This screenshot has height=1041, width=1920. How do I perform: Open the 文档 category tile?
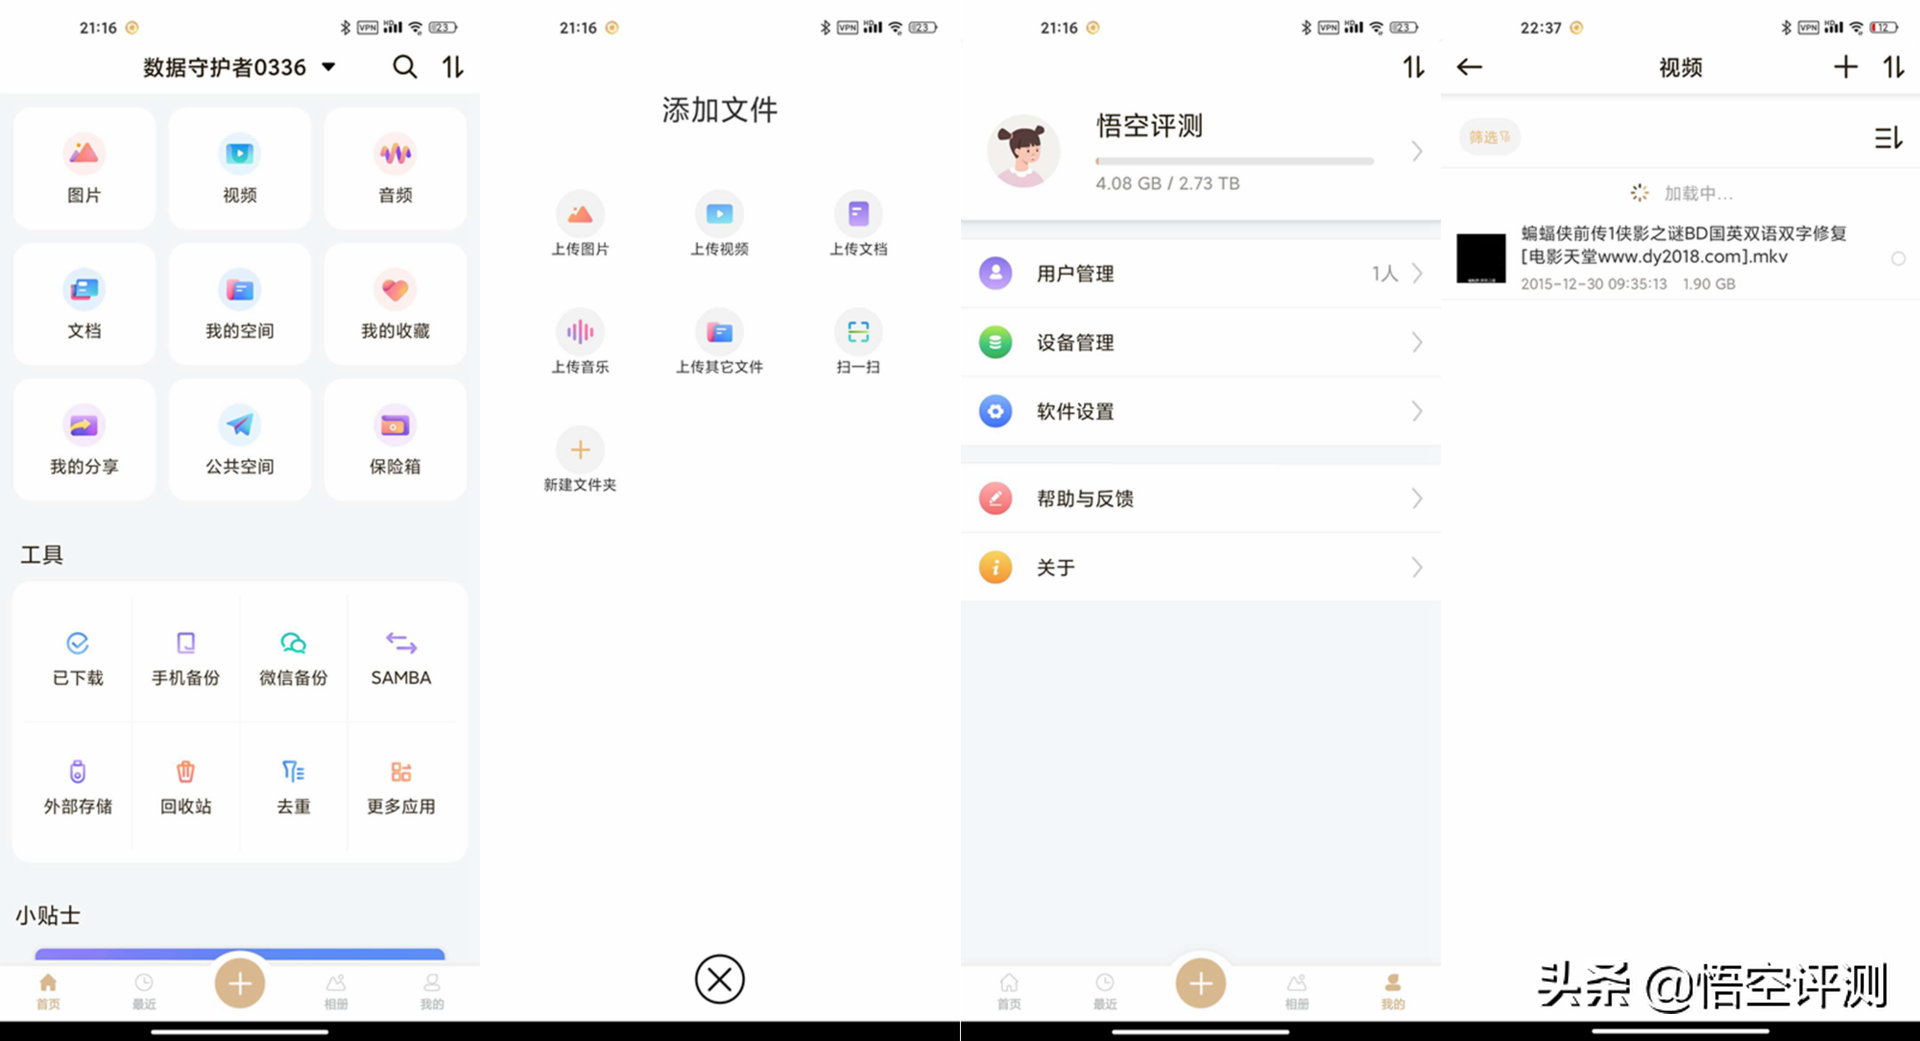(84, 304)
